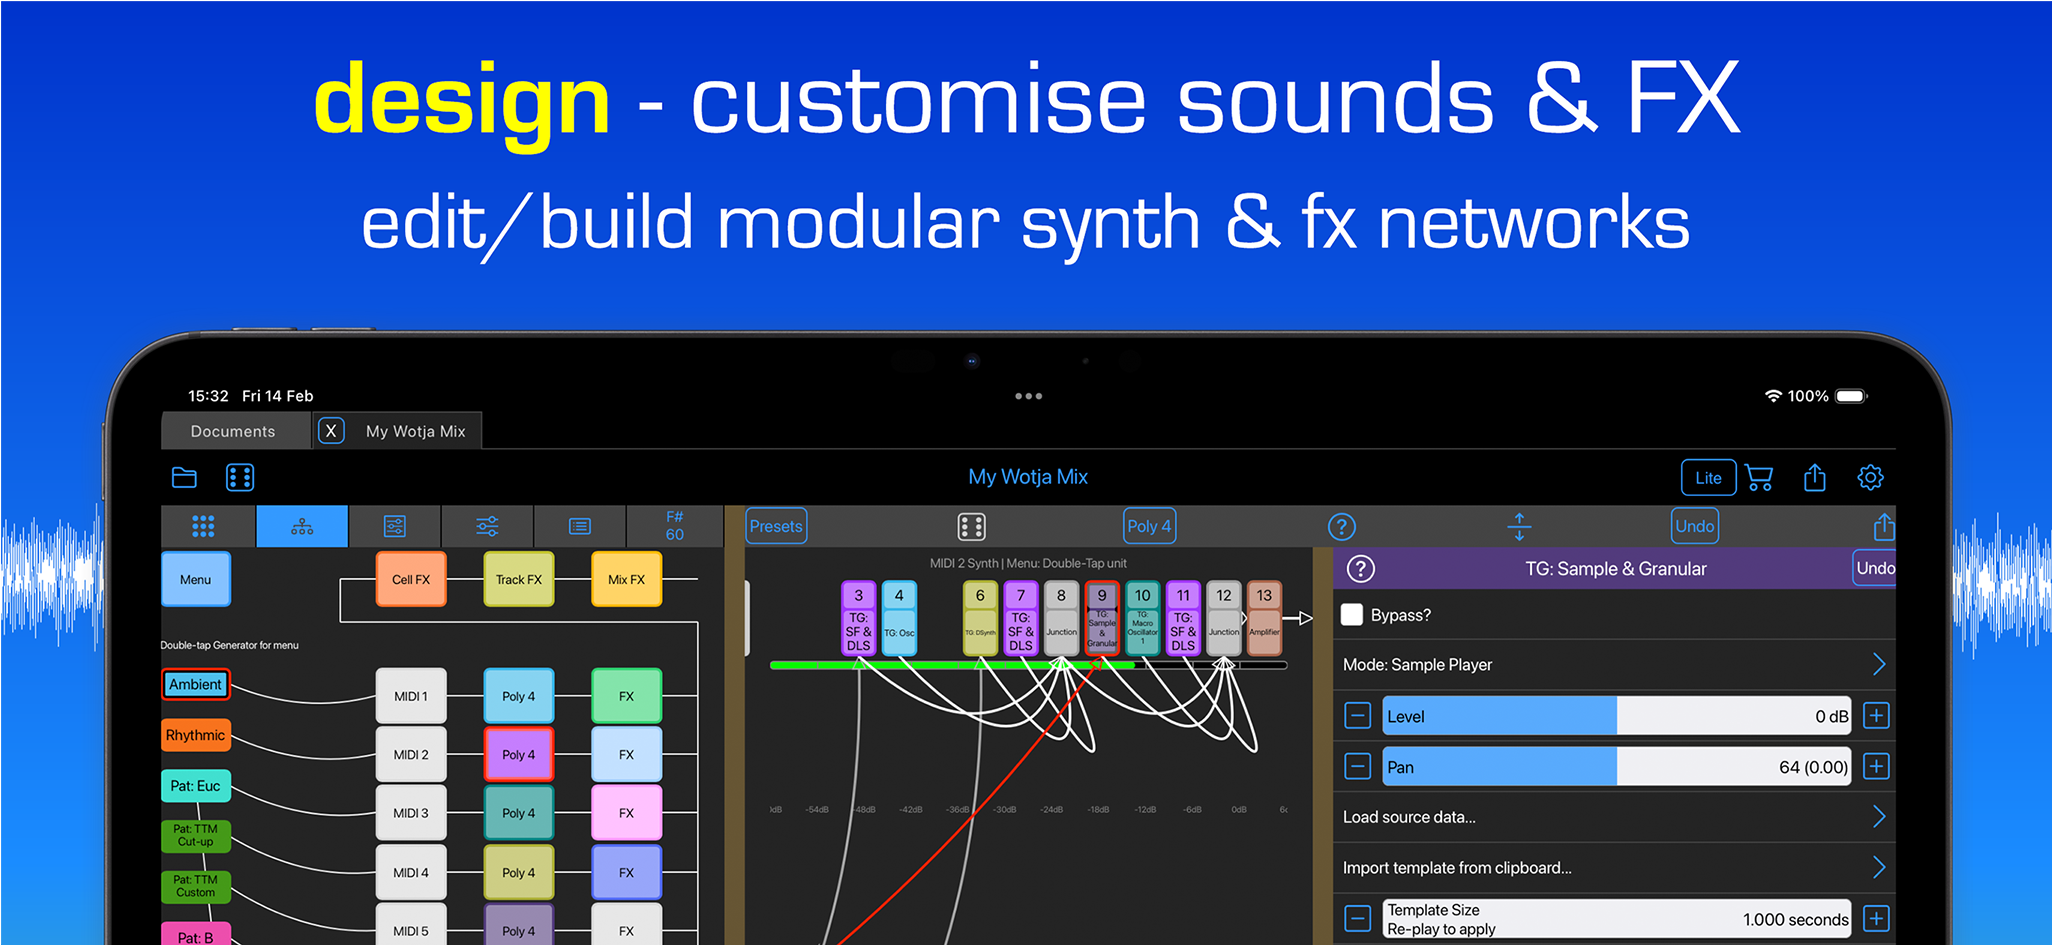Select the network view tab icon
The width and height of the screenshot is (2052, 945).
302,526
